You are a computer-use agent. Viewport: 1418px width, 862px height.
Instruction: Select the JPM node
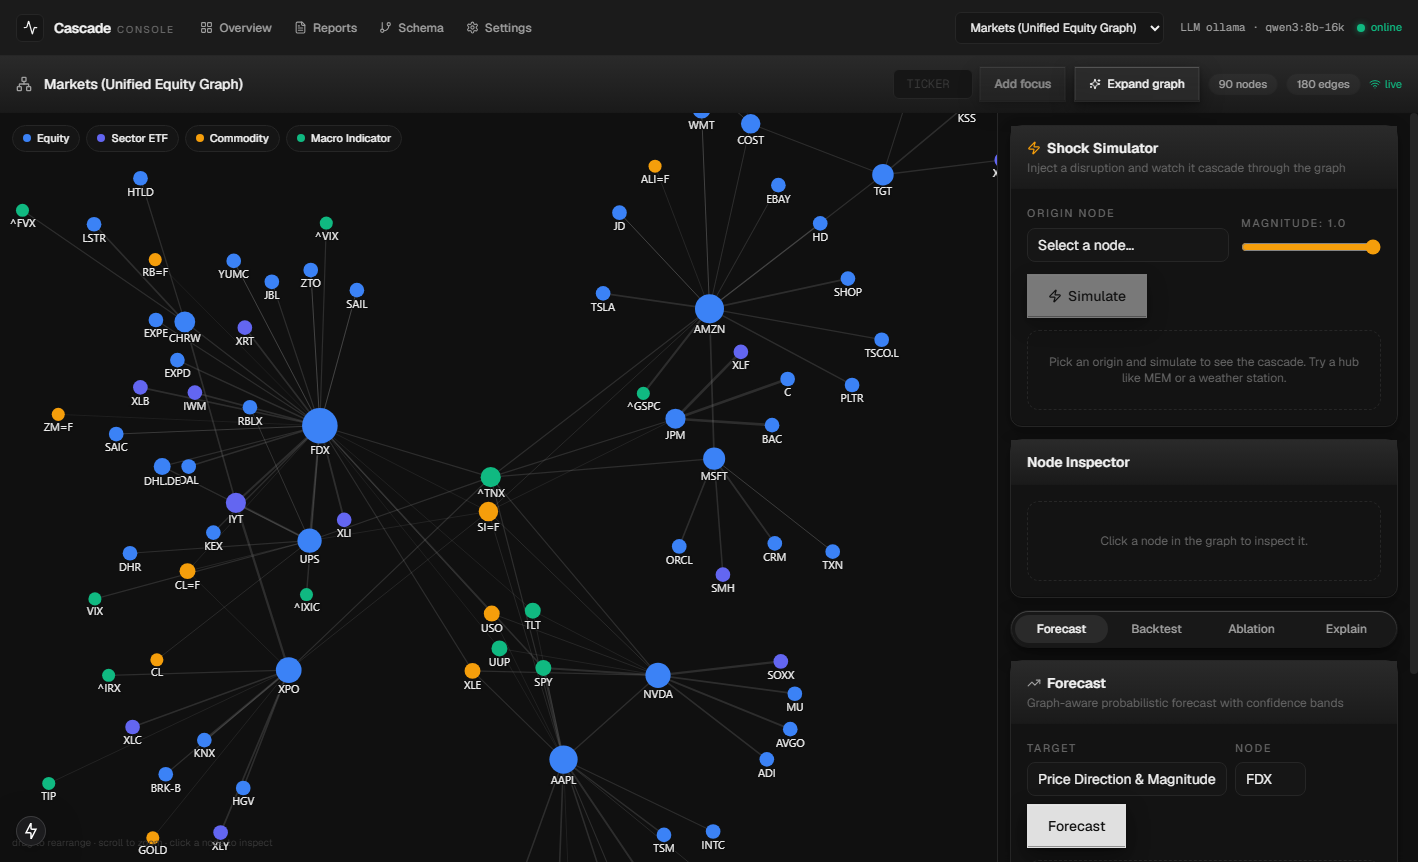tap(675, 418)
